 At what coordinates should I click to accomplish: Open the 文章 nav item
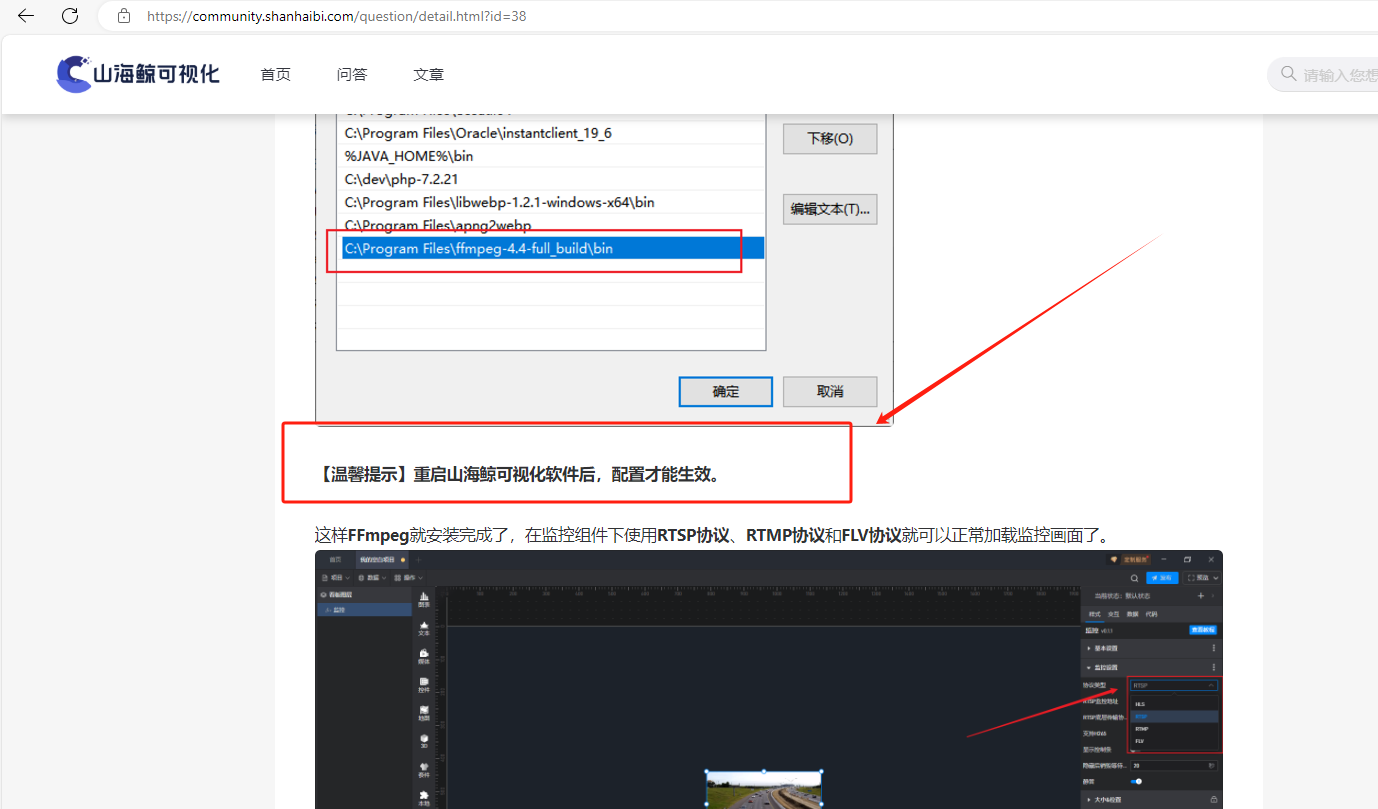pyautogui.click(x=428, y=75)
